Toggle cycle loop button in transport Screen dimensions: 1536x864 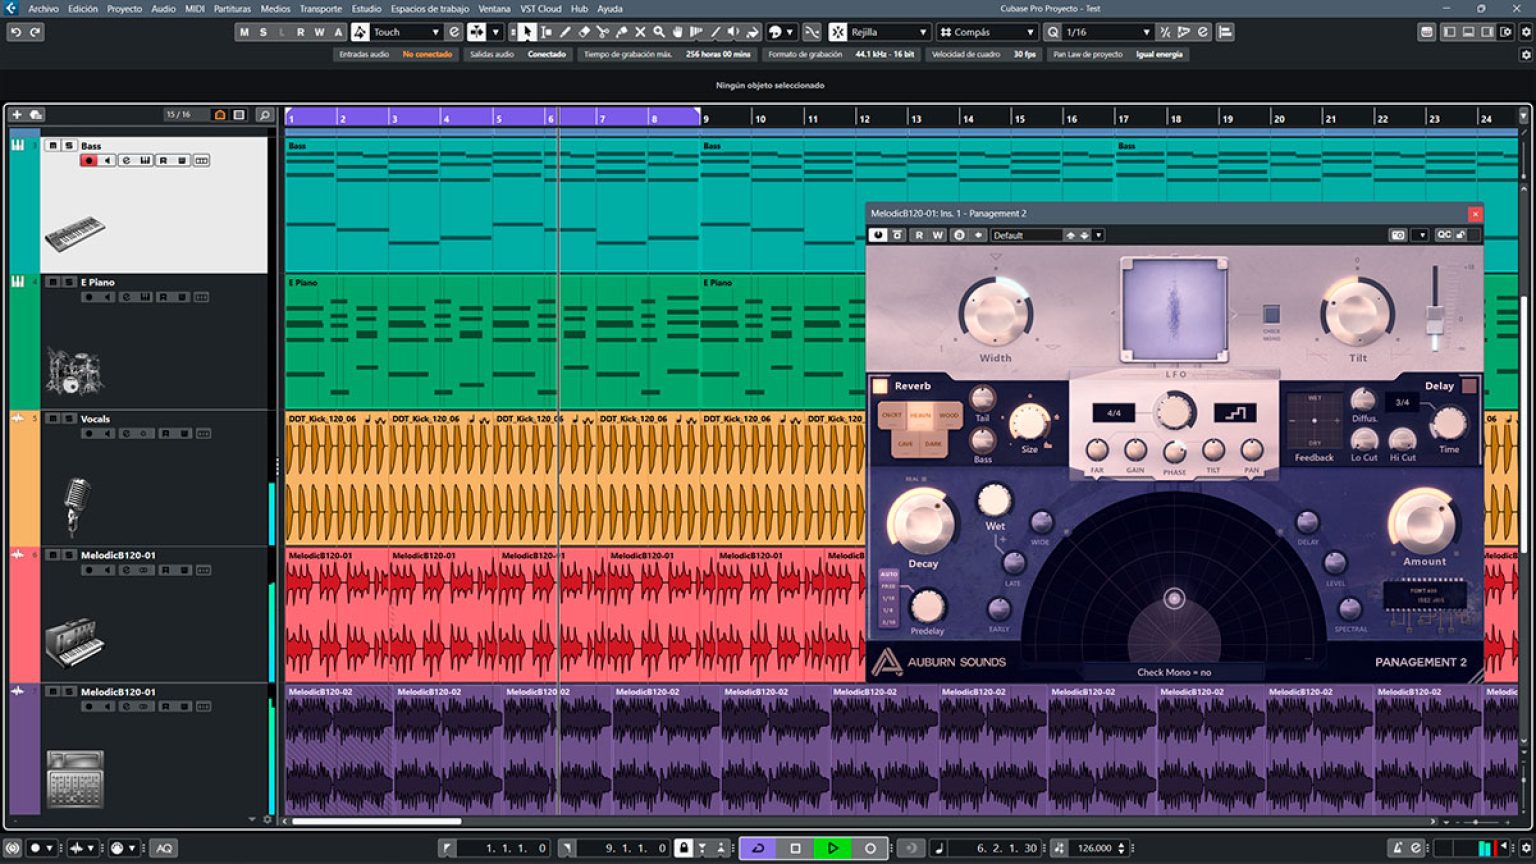point(758,848)
